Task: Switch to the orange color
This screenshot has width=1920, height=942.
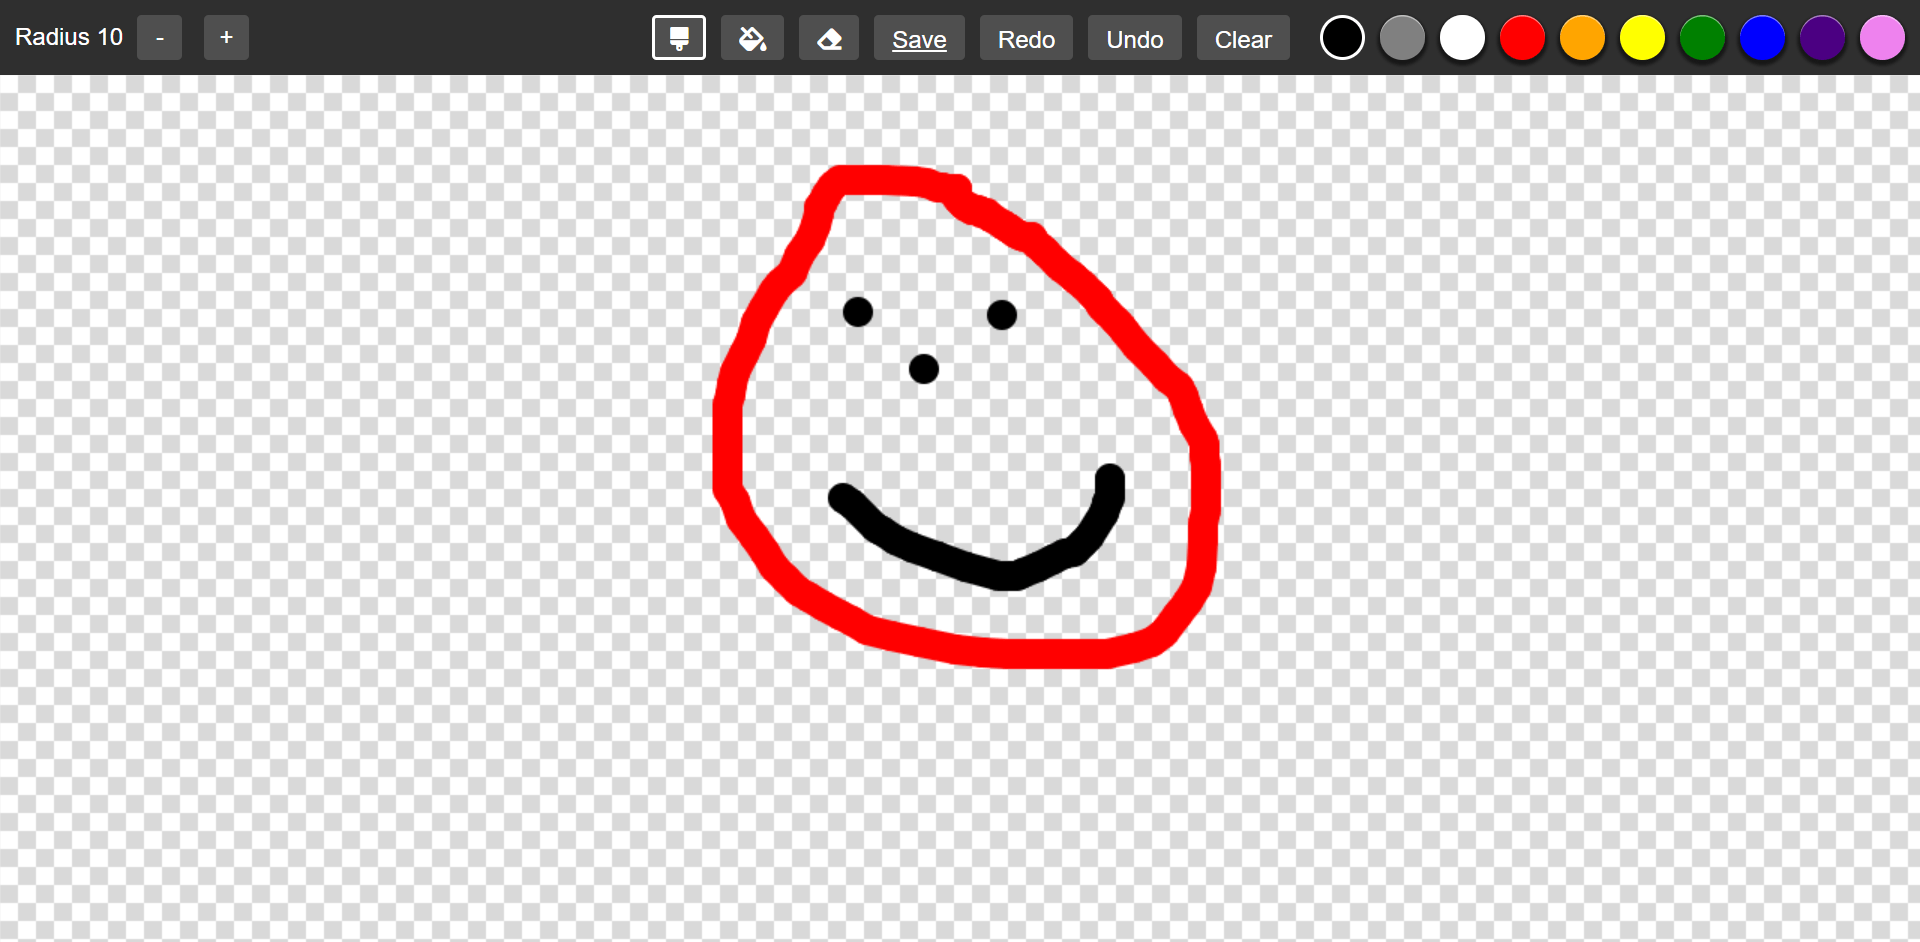Action: pos(1582,37)
